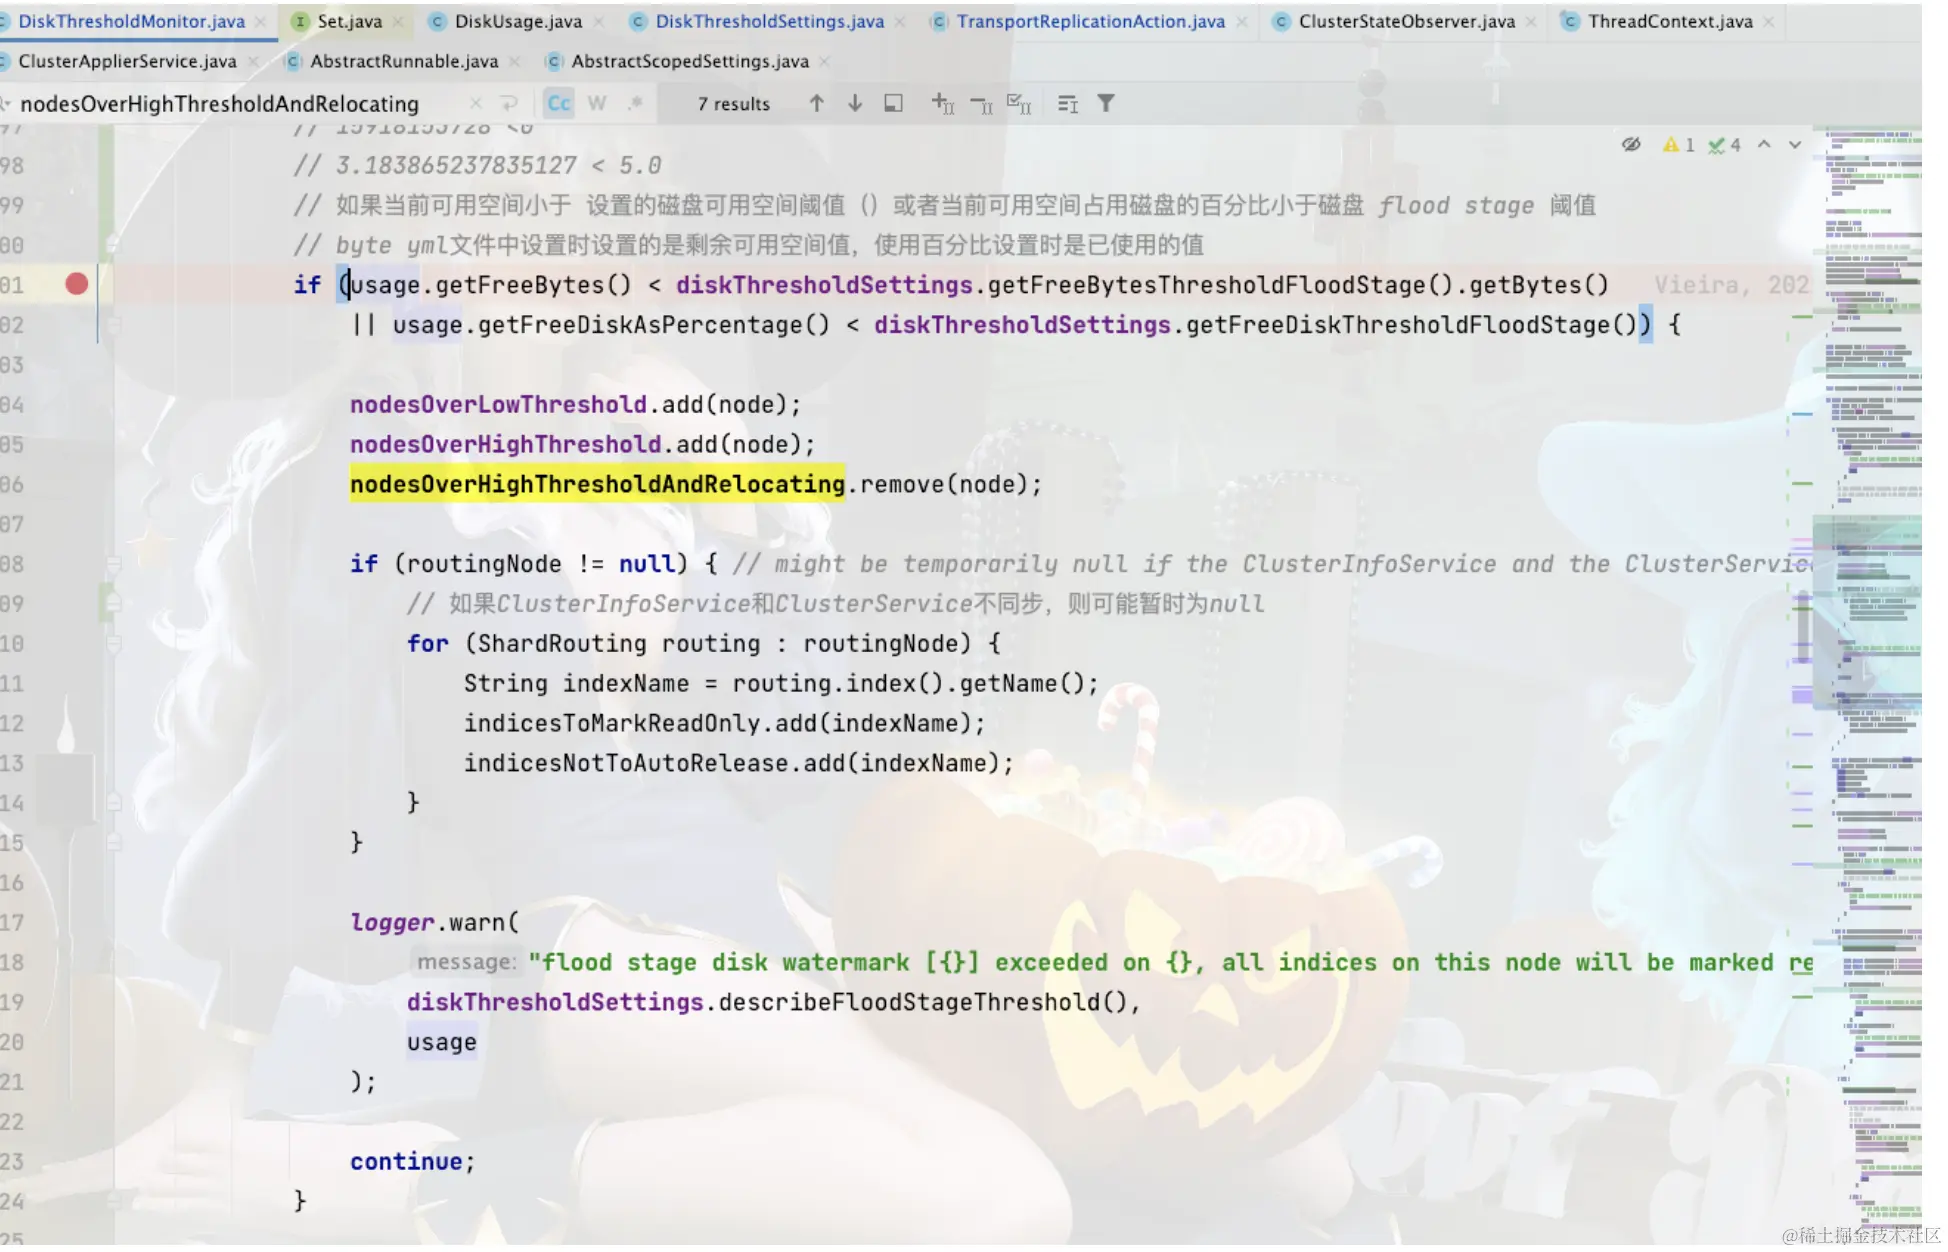1948x1252 pixels.
Task: Jump to previous highlighted problem chevron
Action: click(x=1764, y=144)
